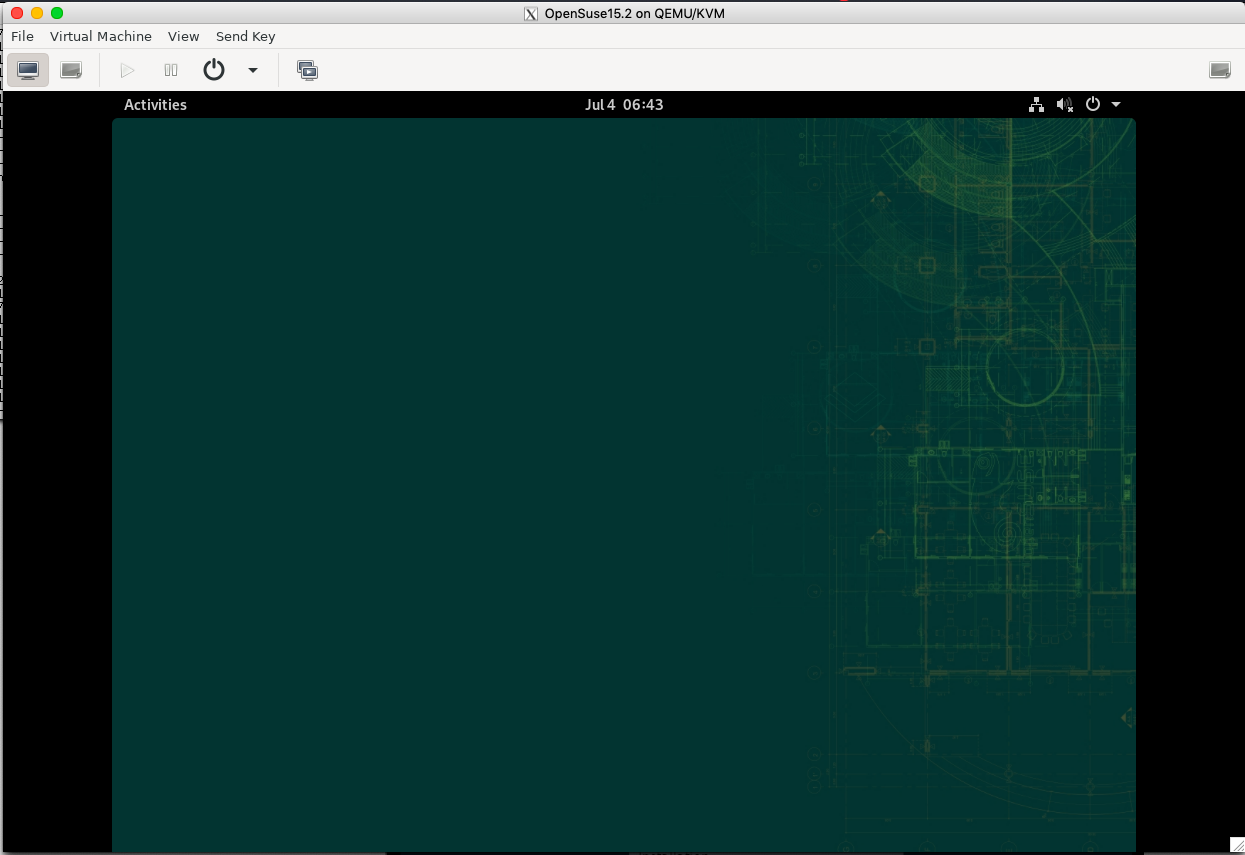Screen dimensions: 1245x855
Task: Open the clock showing Jul 4 06:43
Action: (624, 104)
